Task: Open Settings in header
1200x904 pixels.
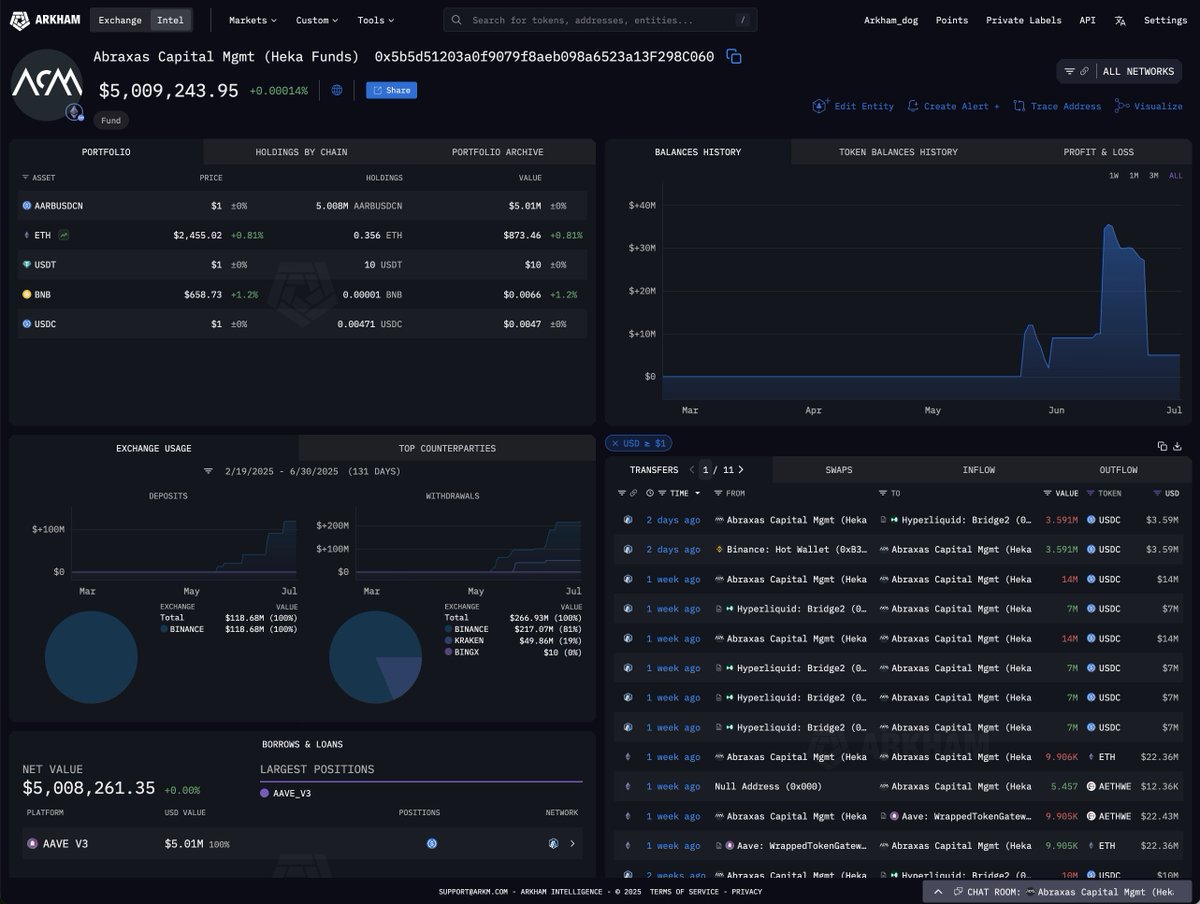Action: 1165,20
